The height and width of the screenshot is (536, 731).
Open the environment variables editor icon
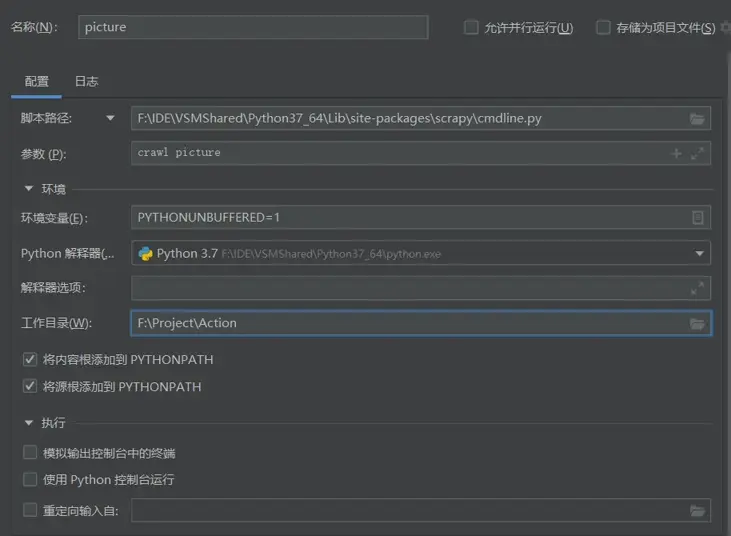coord(697,218)
